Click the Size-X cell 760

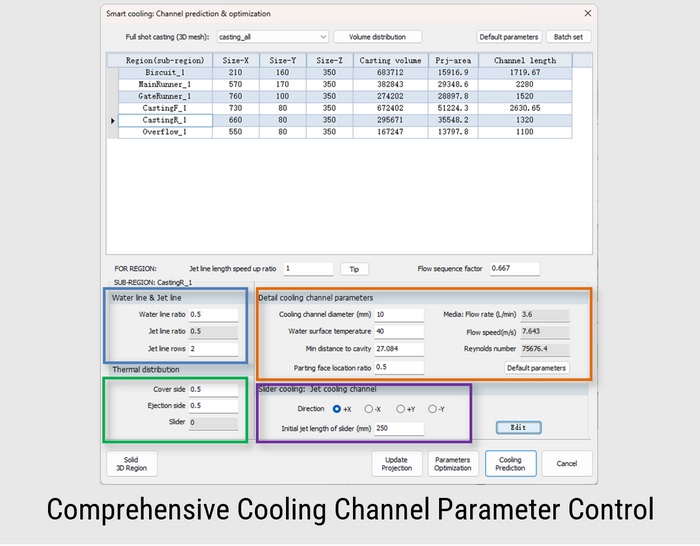point(236,96)
